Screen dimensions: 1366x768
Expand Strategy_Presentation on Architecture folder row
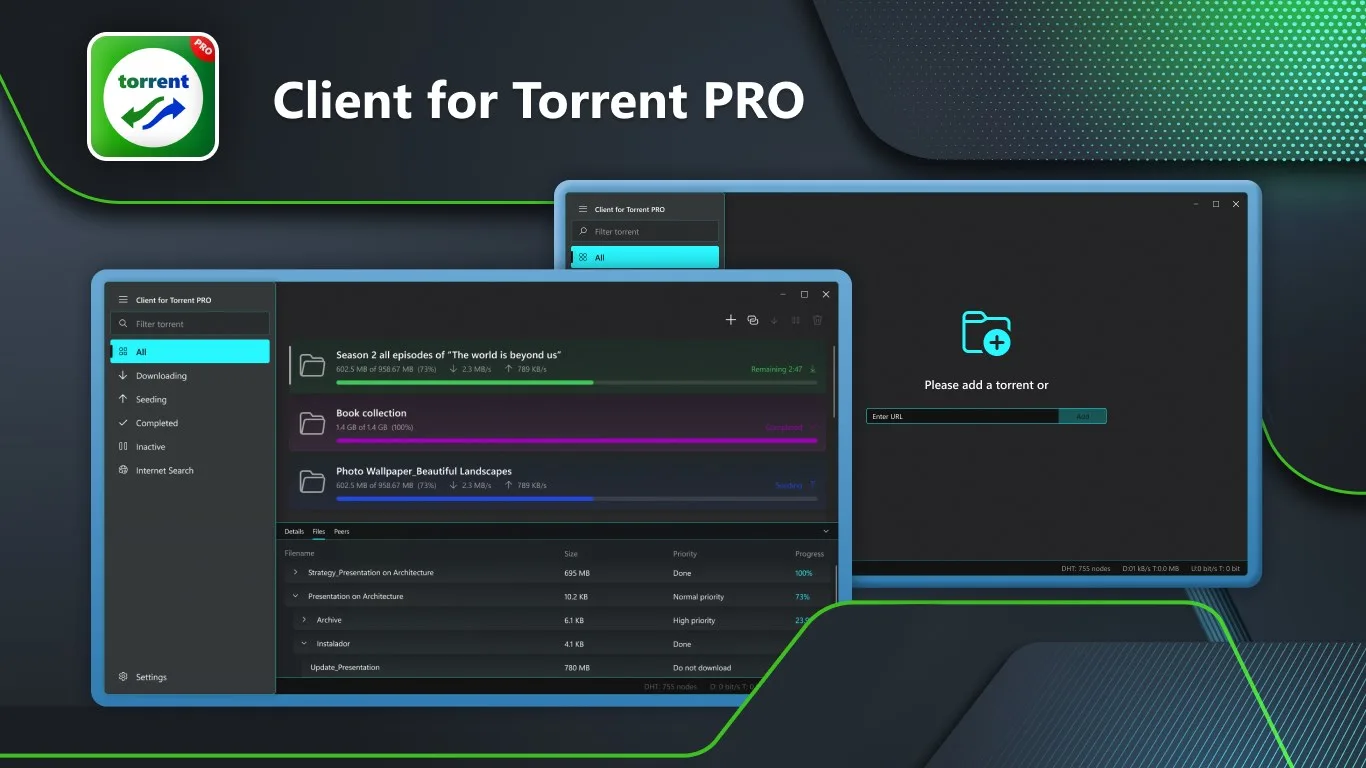[x=295, y=573]
